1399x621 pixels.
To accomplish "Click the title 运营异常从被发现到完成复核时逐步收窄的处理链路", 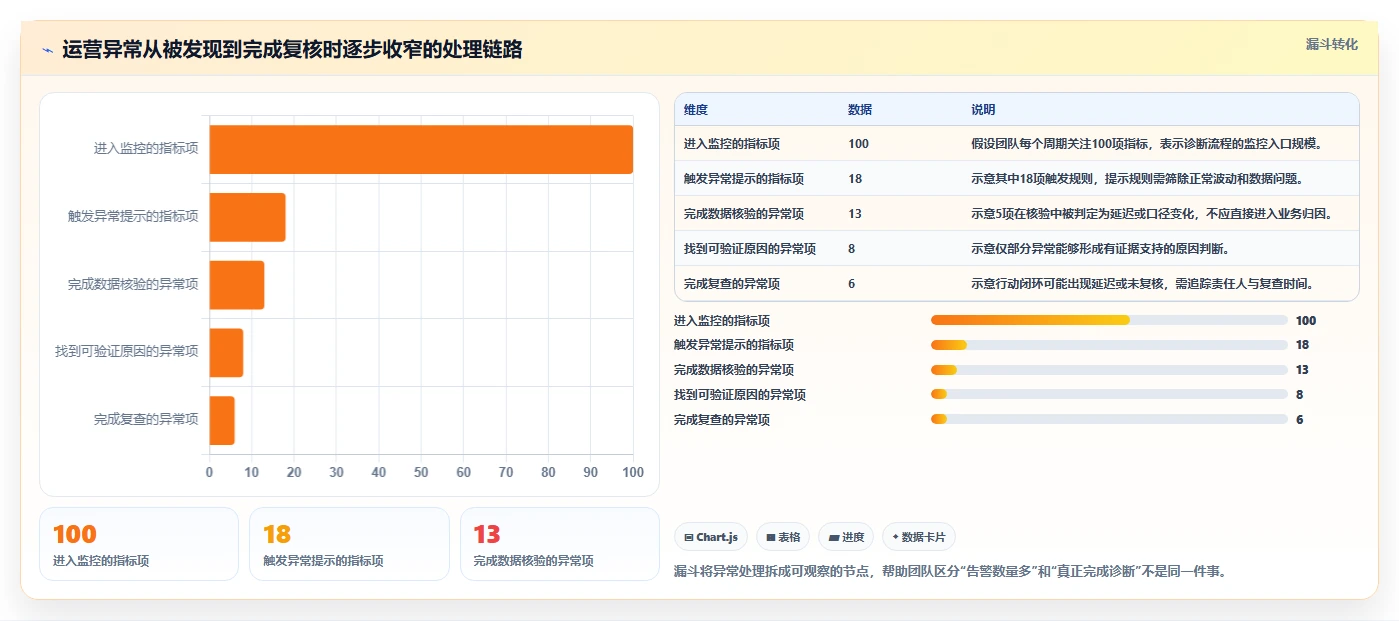I will (292, 50).
